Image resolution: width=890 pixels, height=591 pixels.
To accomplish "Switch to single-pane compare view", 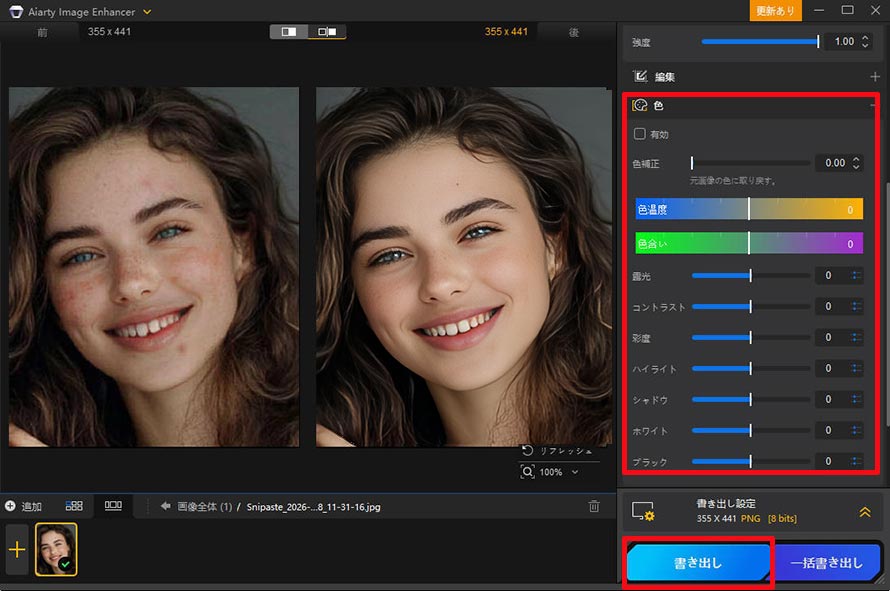I will [289, 32].
